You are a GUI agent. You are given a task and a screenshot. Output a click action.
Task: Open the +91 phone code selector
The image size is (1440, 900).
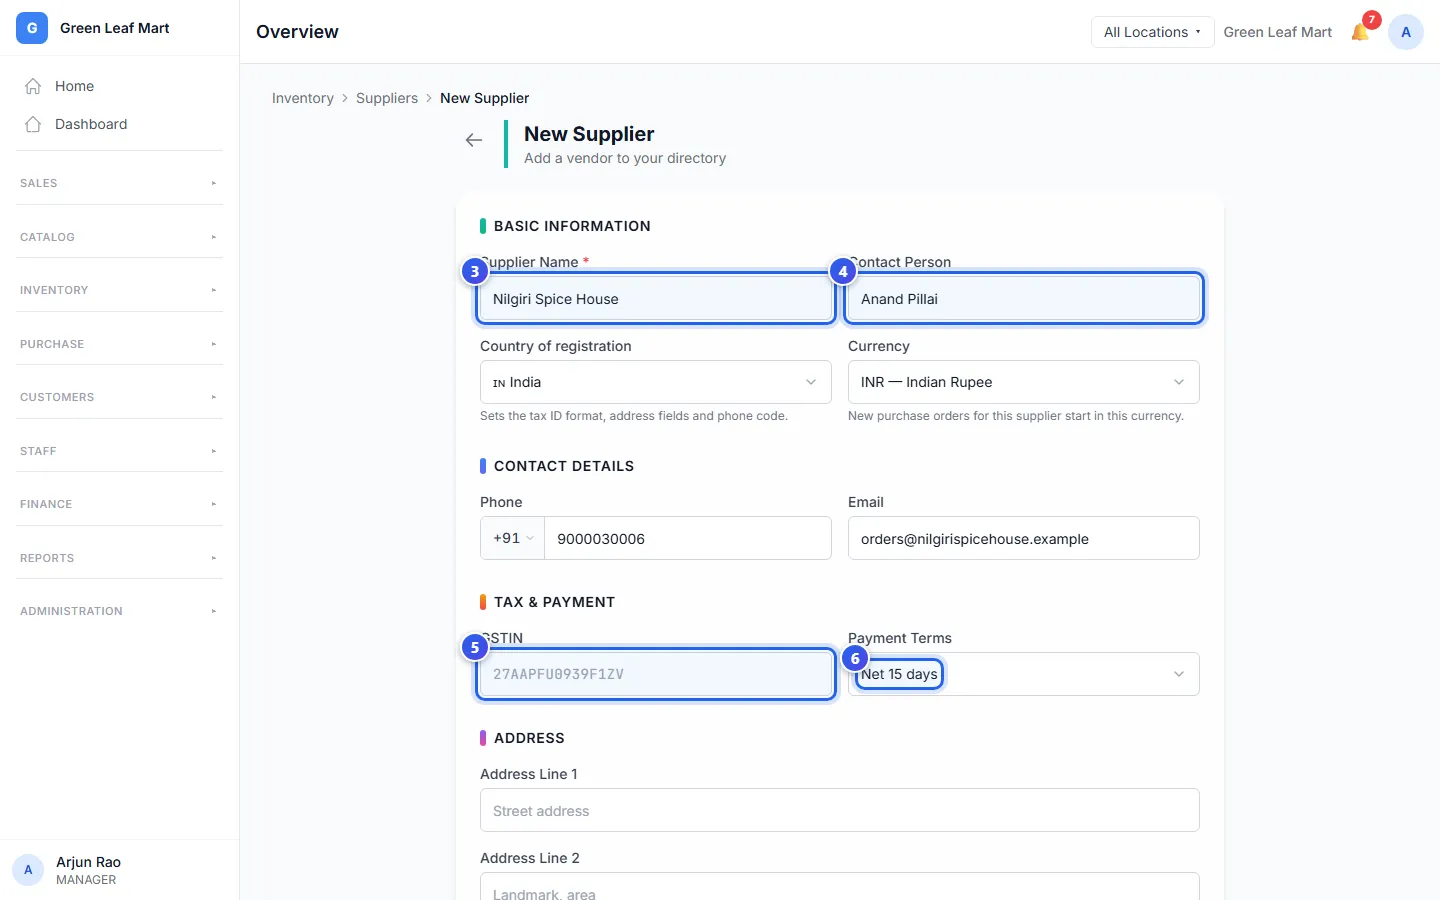point(513,538)
